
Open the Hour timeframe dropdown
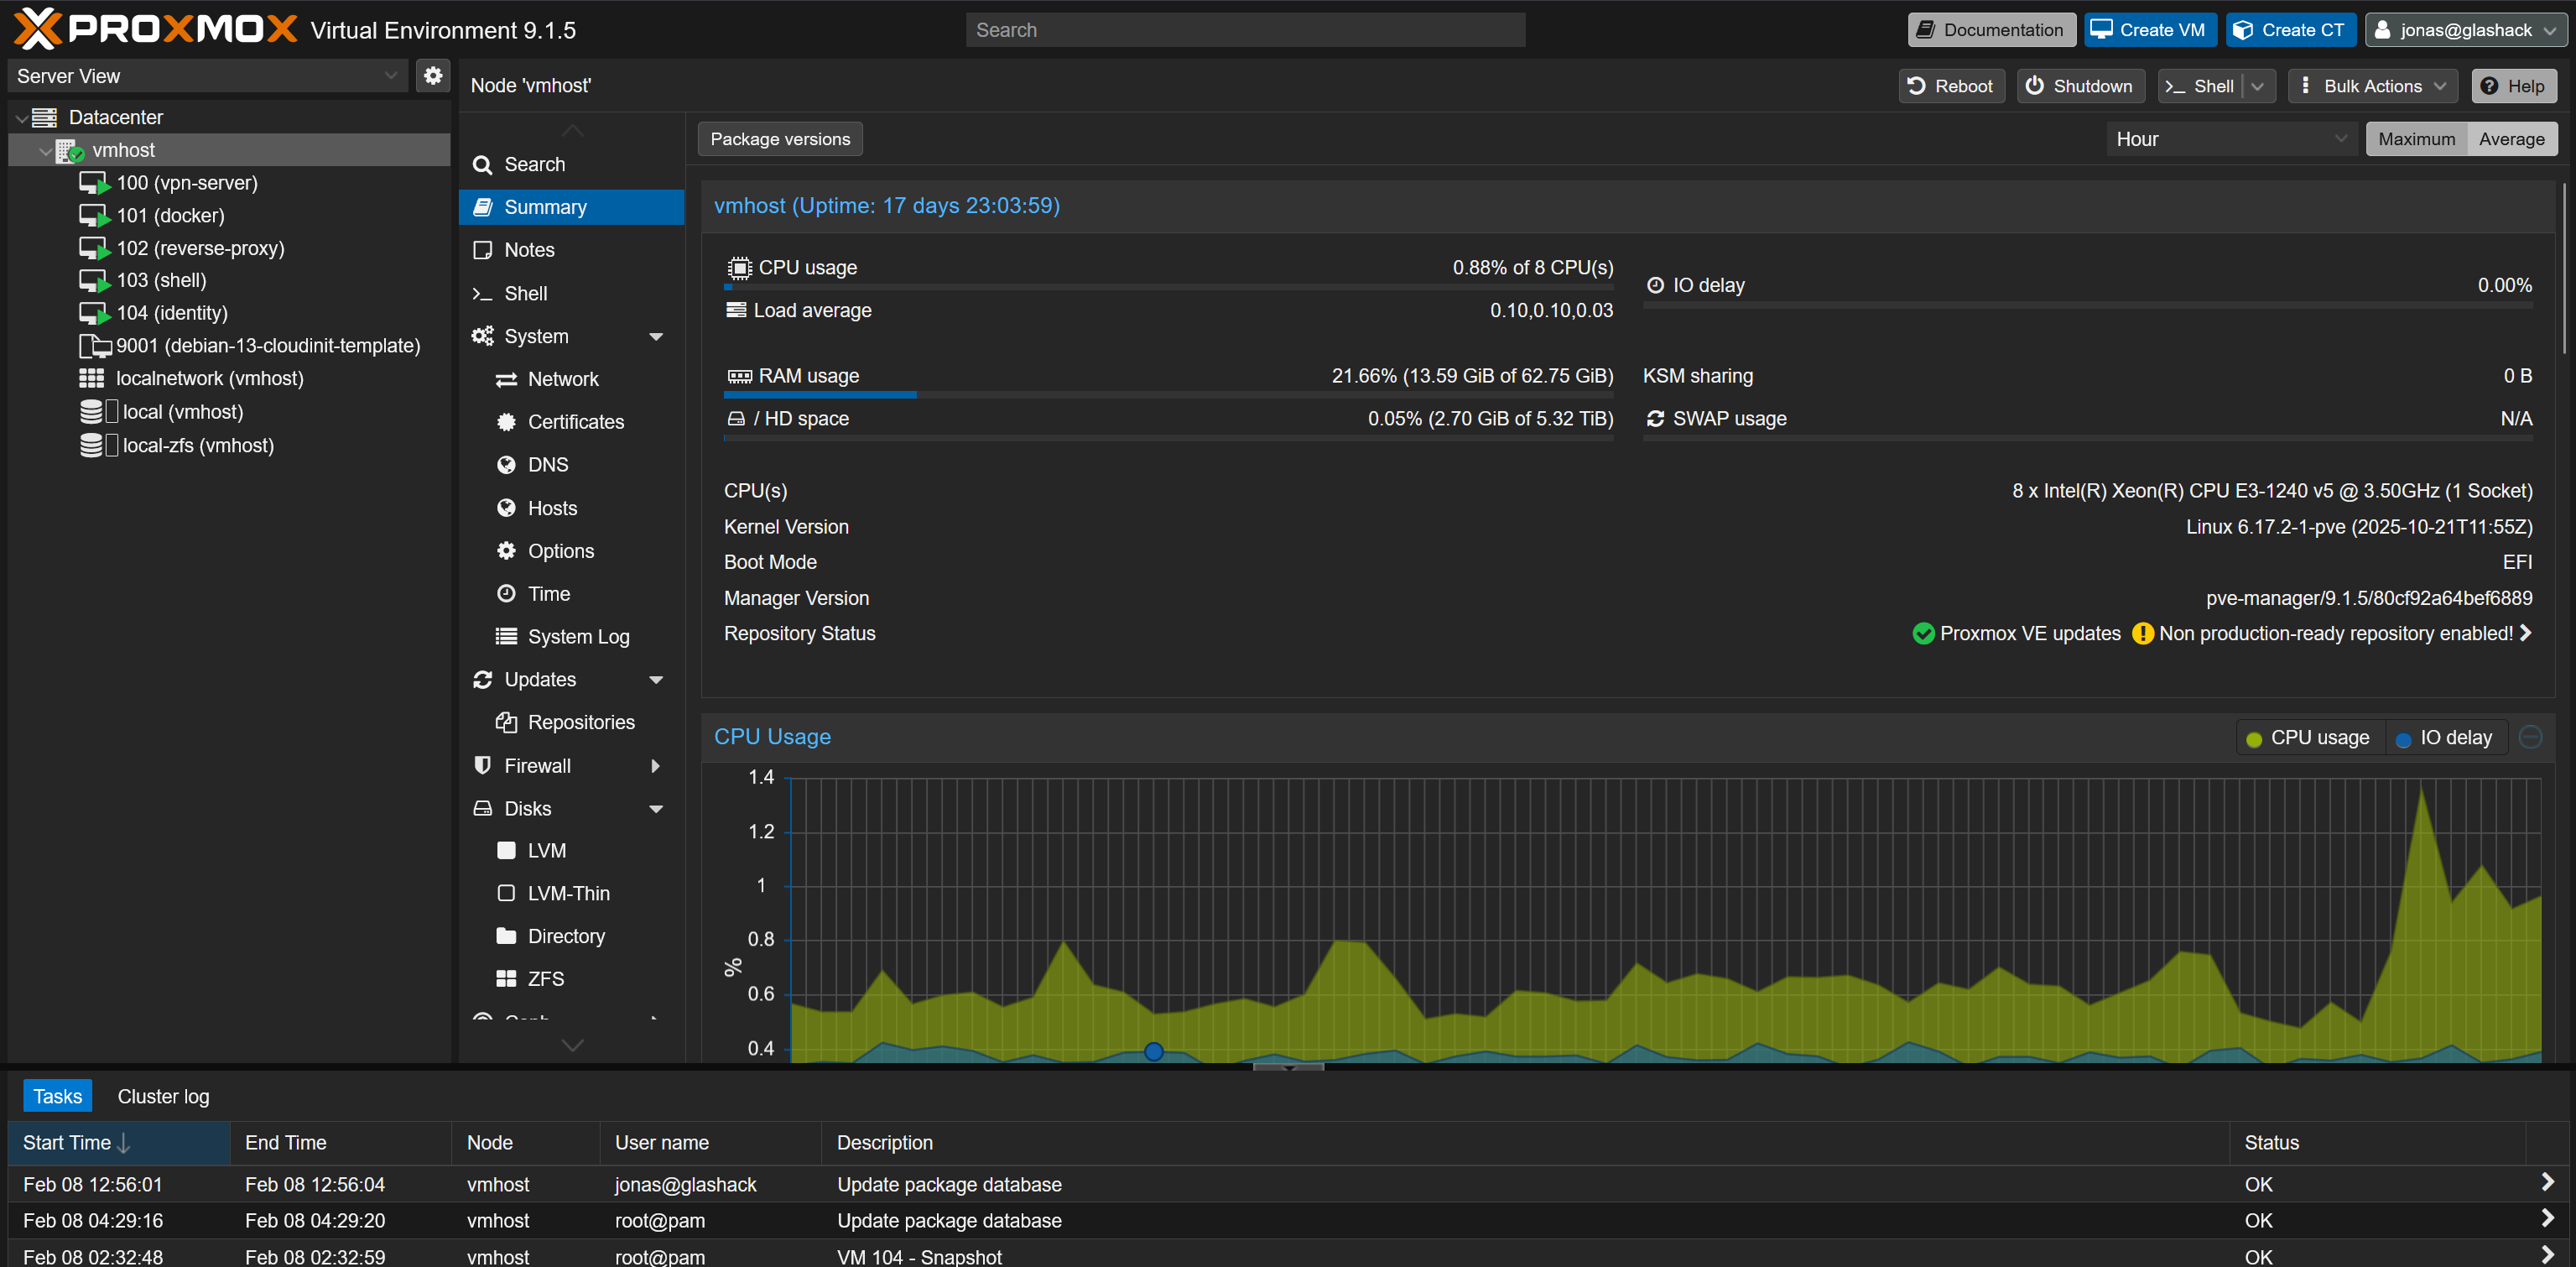[x=2230, y=139]
